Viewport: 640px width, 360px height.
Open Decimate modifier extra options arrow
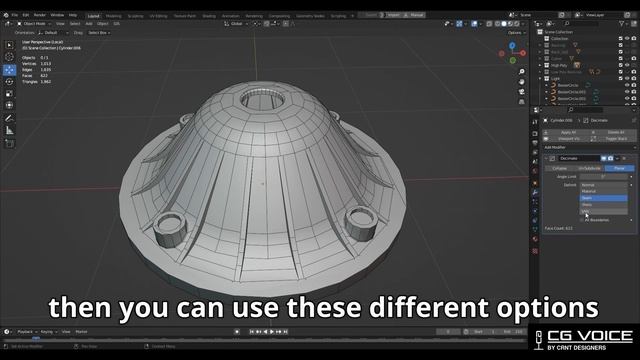point(618,158)
